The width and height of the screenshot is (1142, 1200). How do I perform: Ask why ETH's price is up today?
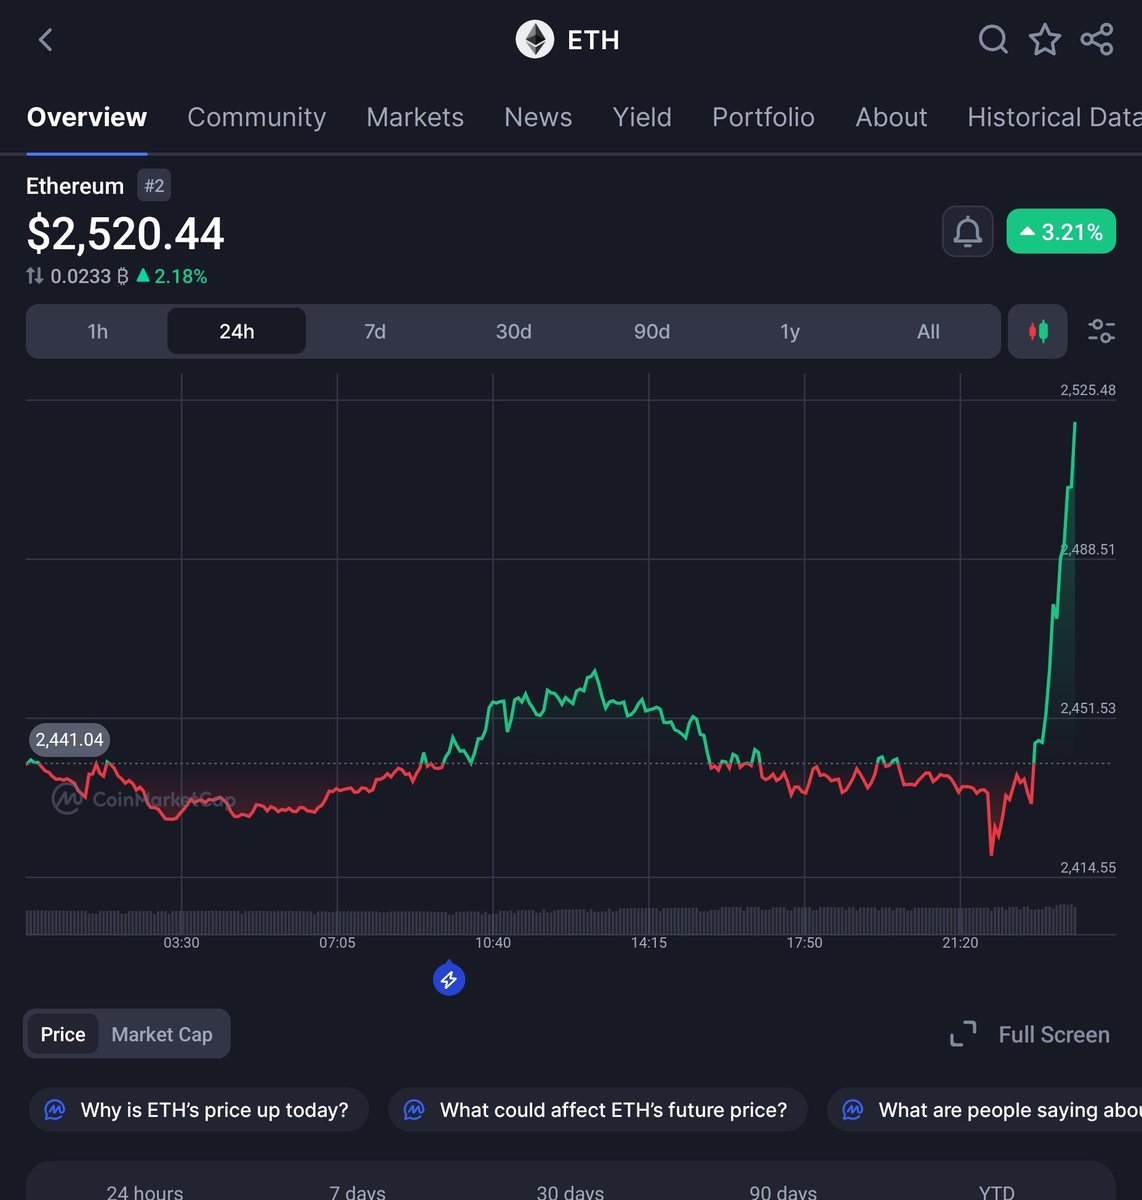(199, 1110)
